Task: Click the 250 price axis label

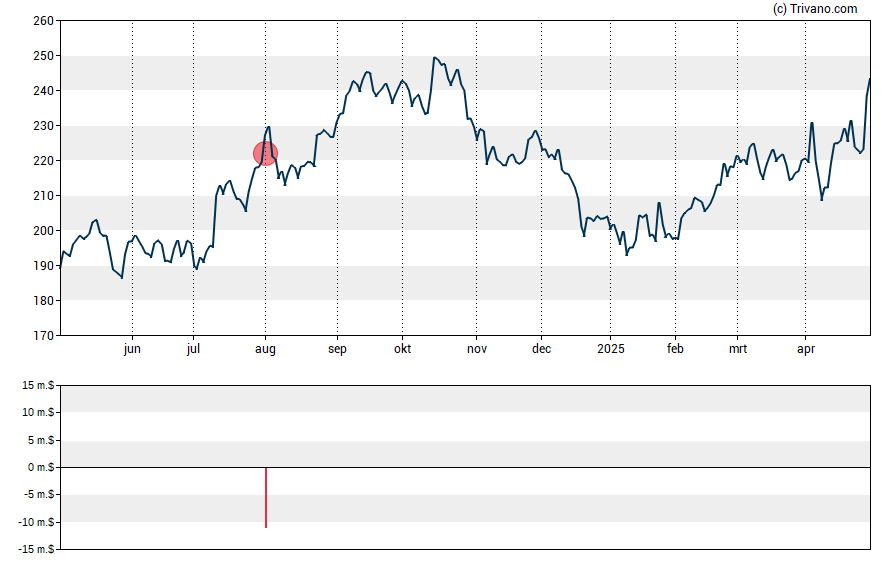Action: [x=44, y=56]
